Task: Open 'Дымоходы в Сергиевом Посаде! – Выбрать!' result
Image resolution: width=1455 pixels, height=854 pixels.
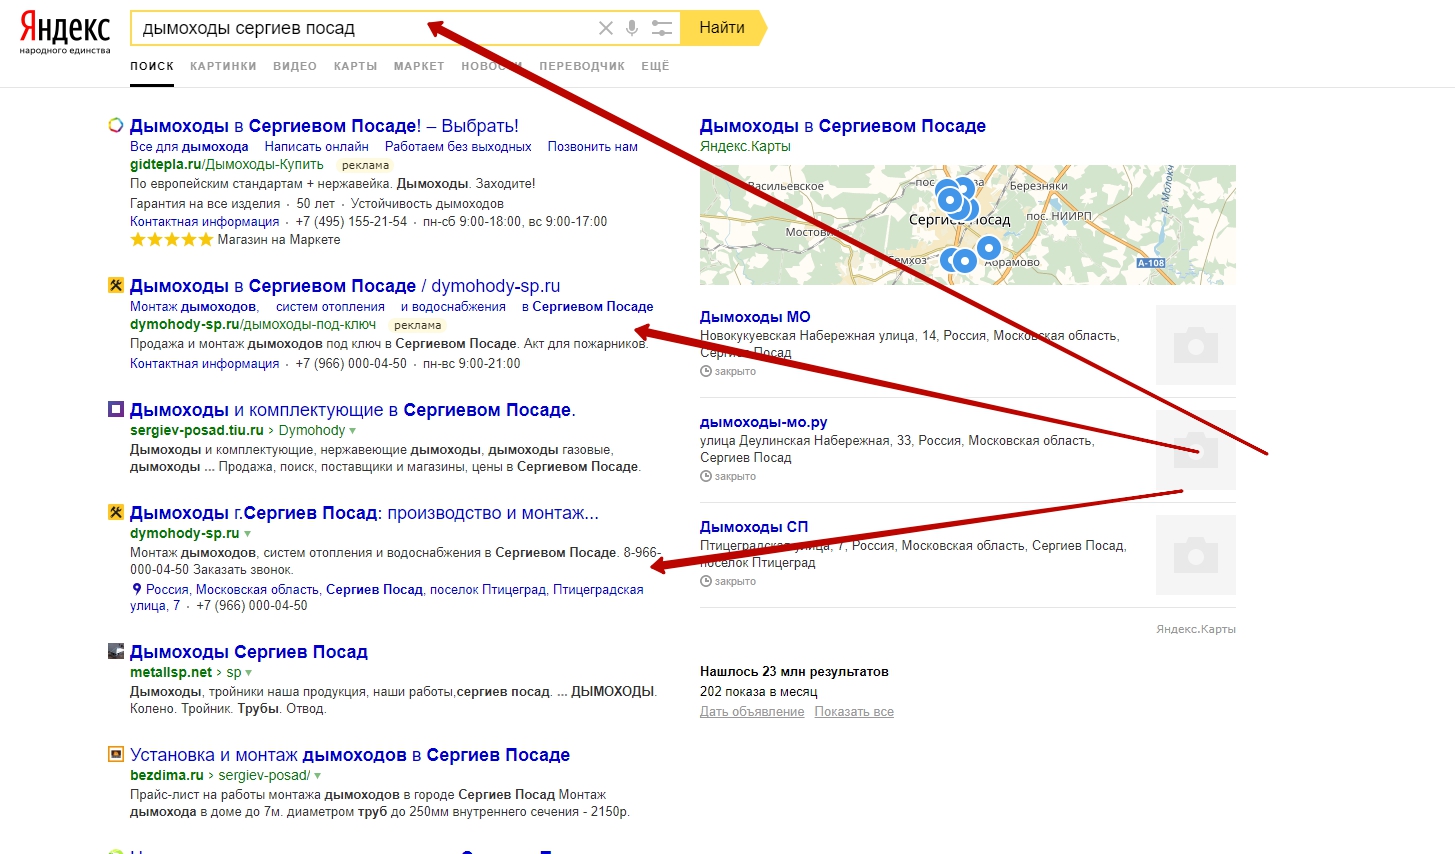Action: pos(324,126)
